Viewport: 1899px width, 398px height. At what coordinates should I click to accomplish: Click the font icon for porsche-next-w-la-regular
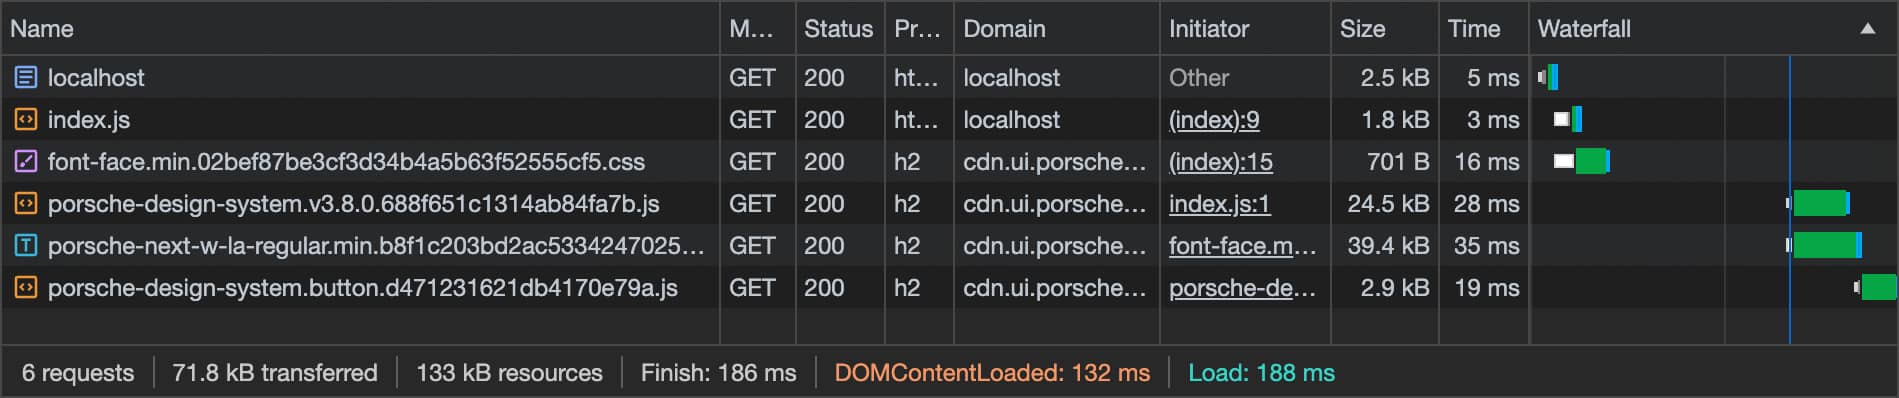pyautogui.click(x=26, y=245)
